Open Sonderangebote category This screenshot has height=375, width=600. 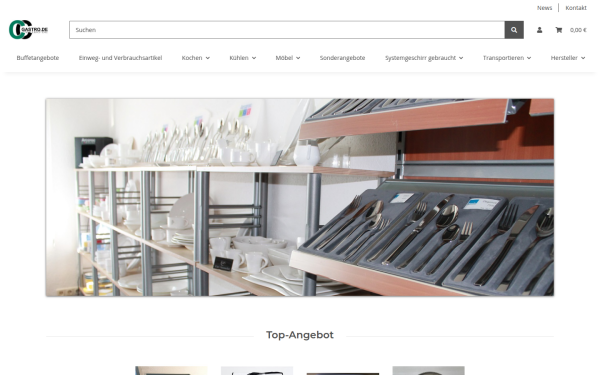click(x=342, y=58)
